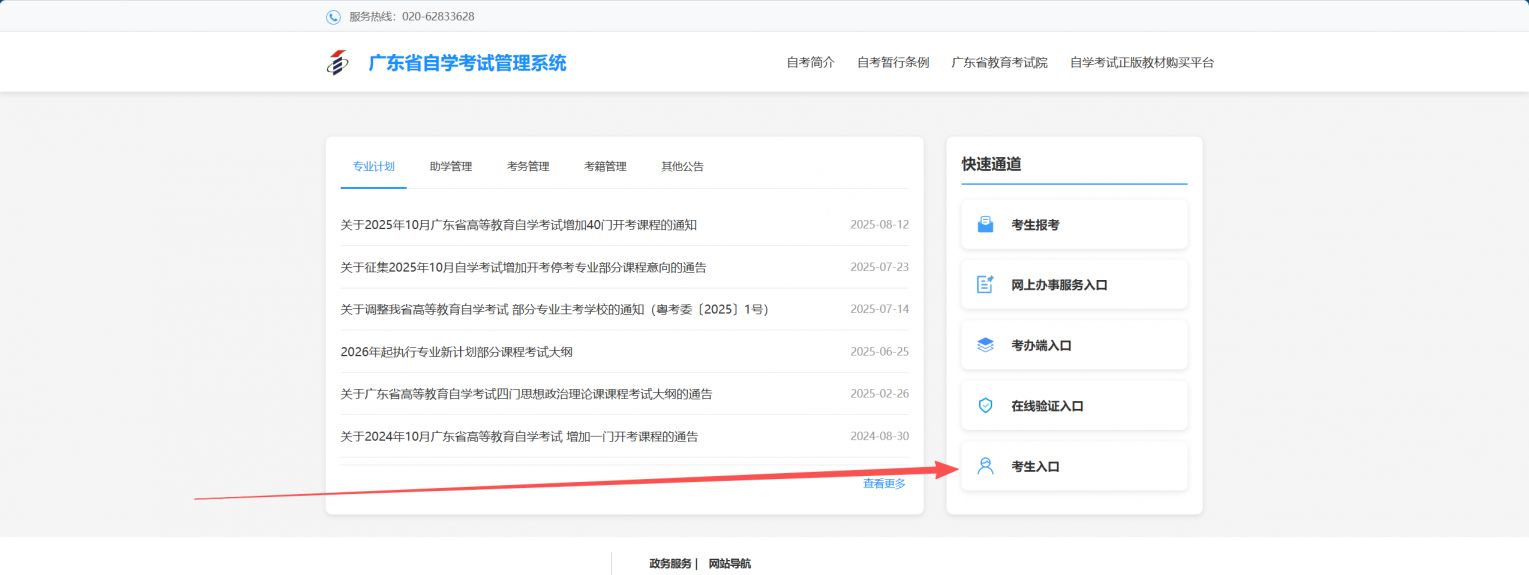
Task: Switch to the 其他公告 tab
Action: coord(682,167)
